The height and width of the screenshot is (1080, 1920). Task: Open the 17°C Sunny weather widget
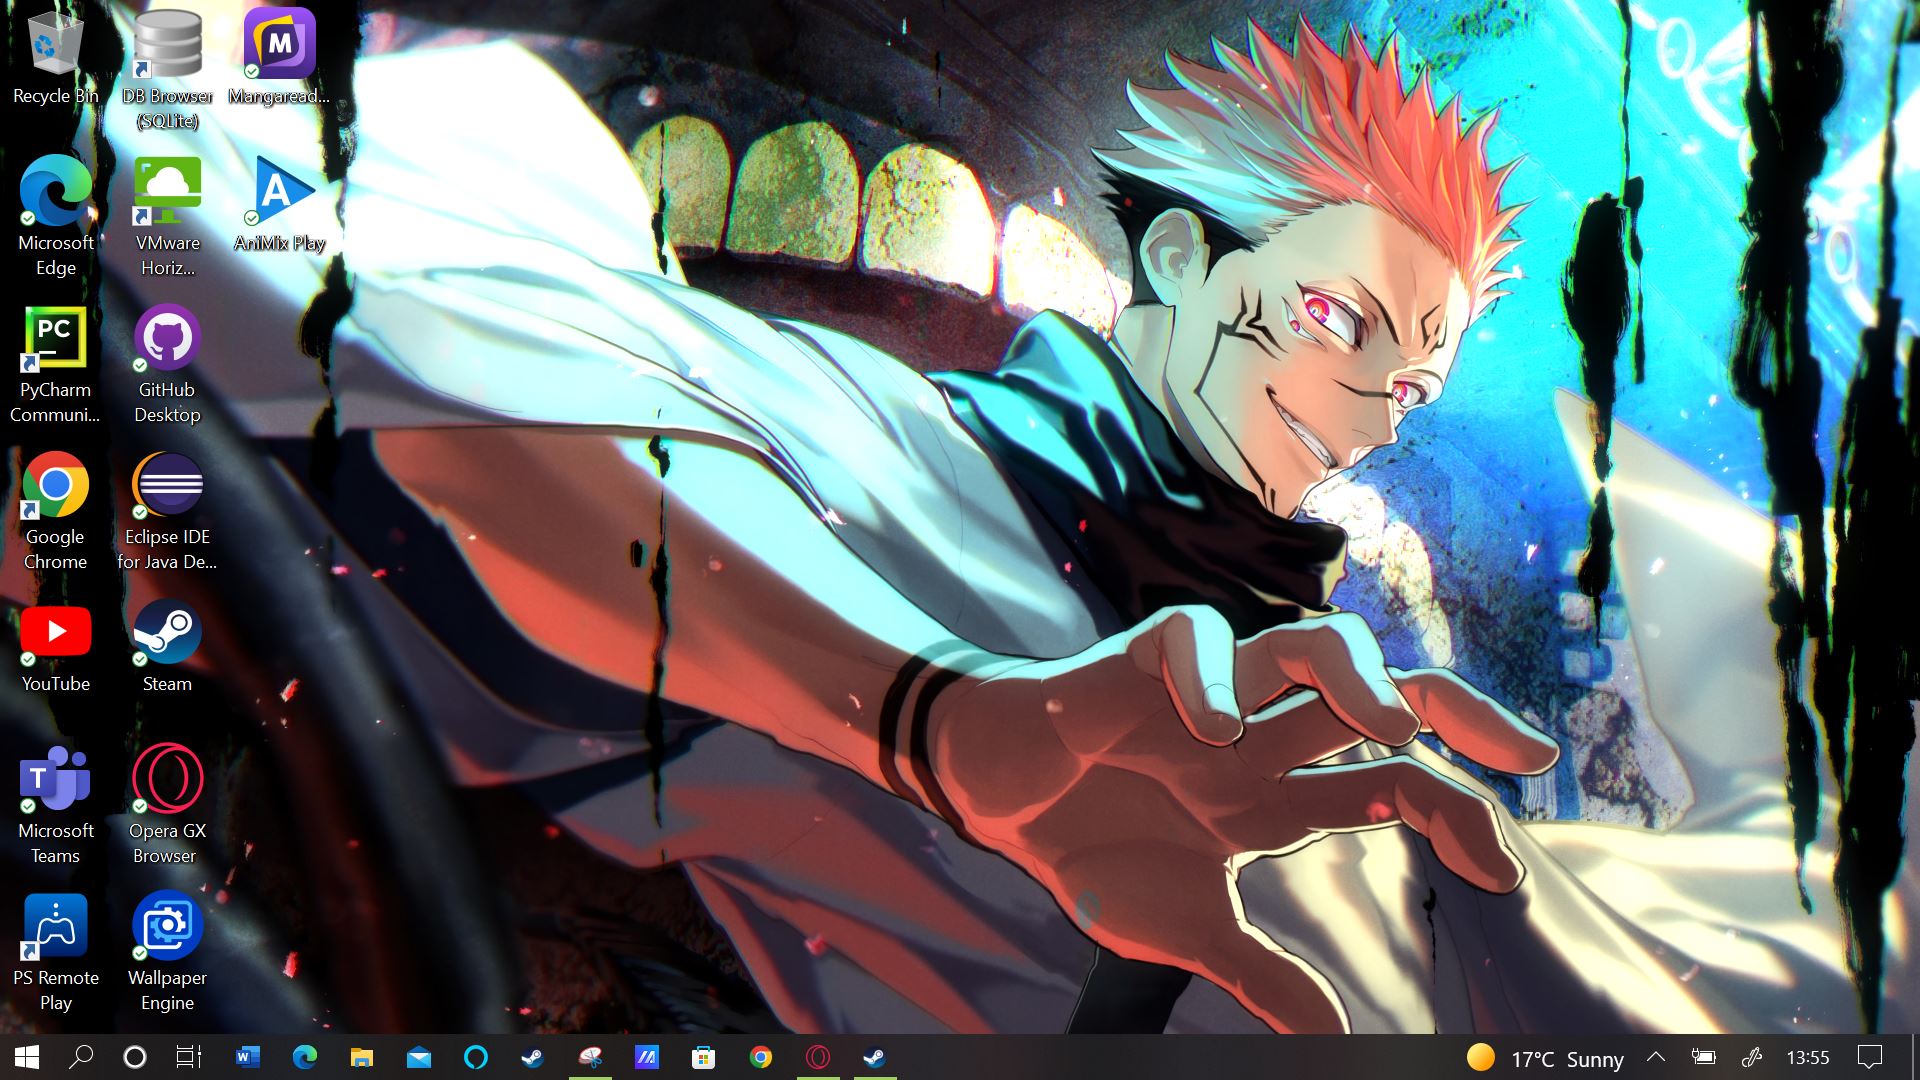pyautogui.click(x=1545, y=1058)
